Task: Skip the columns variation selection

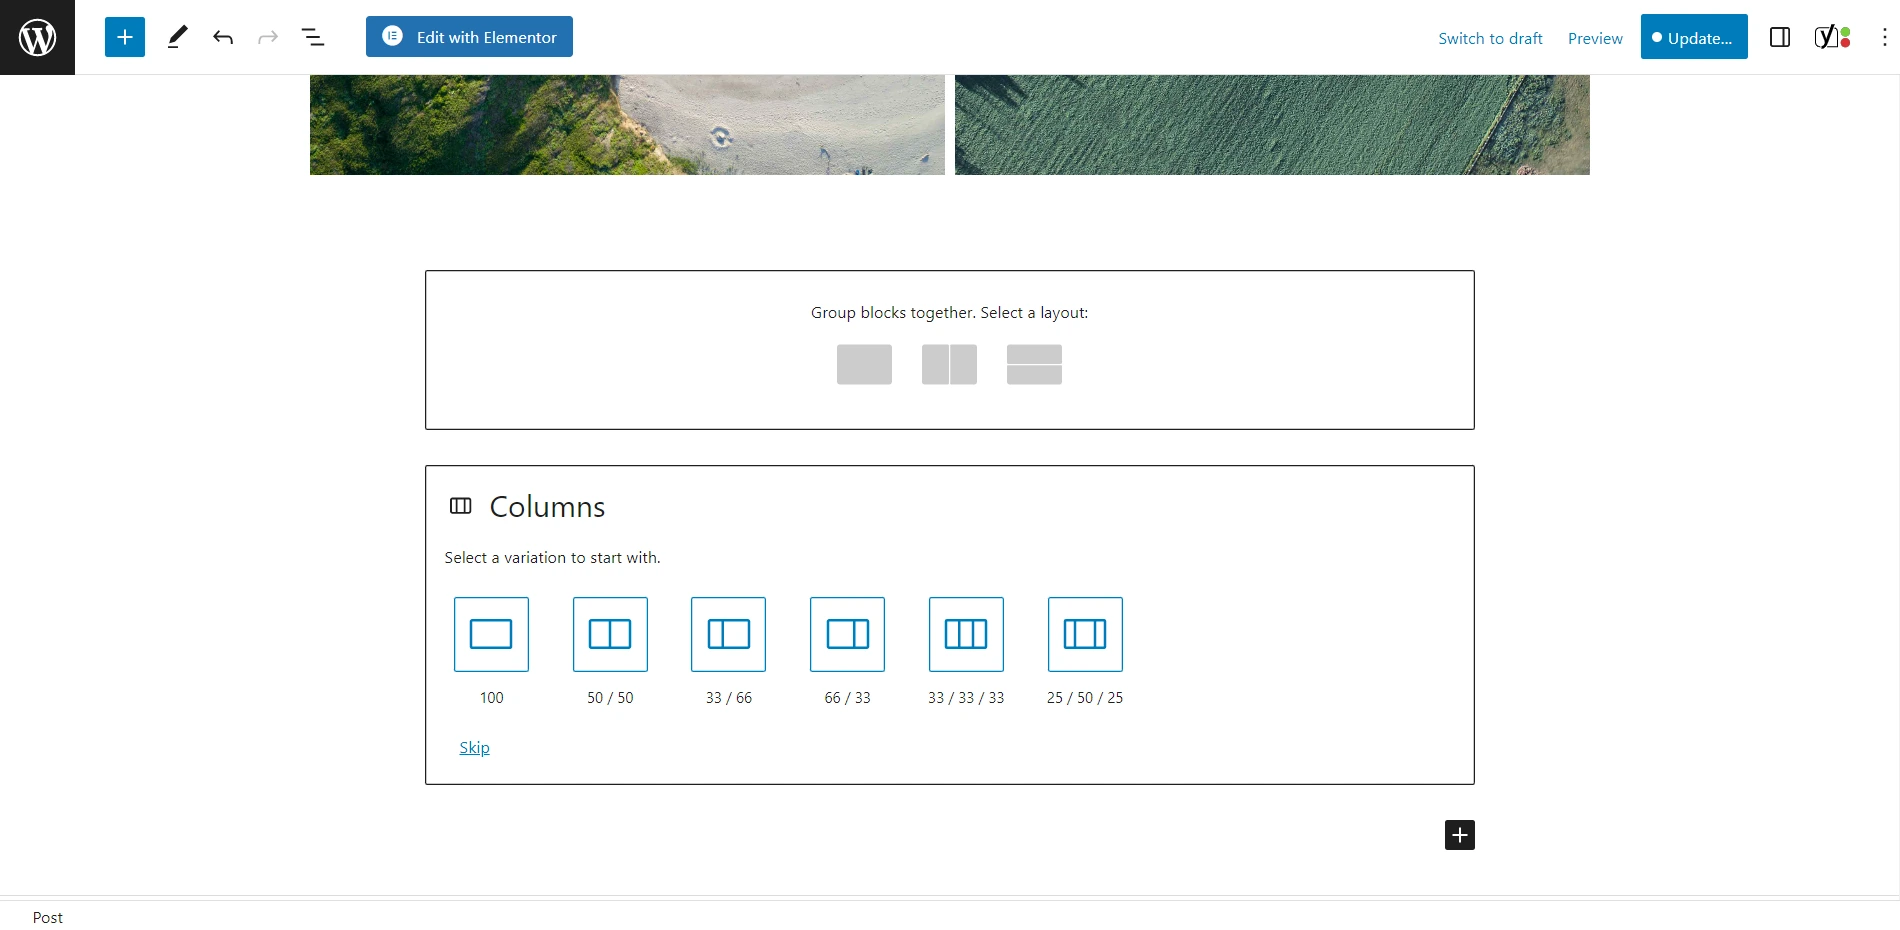Action: (x=474, y=748)
